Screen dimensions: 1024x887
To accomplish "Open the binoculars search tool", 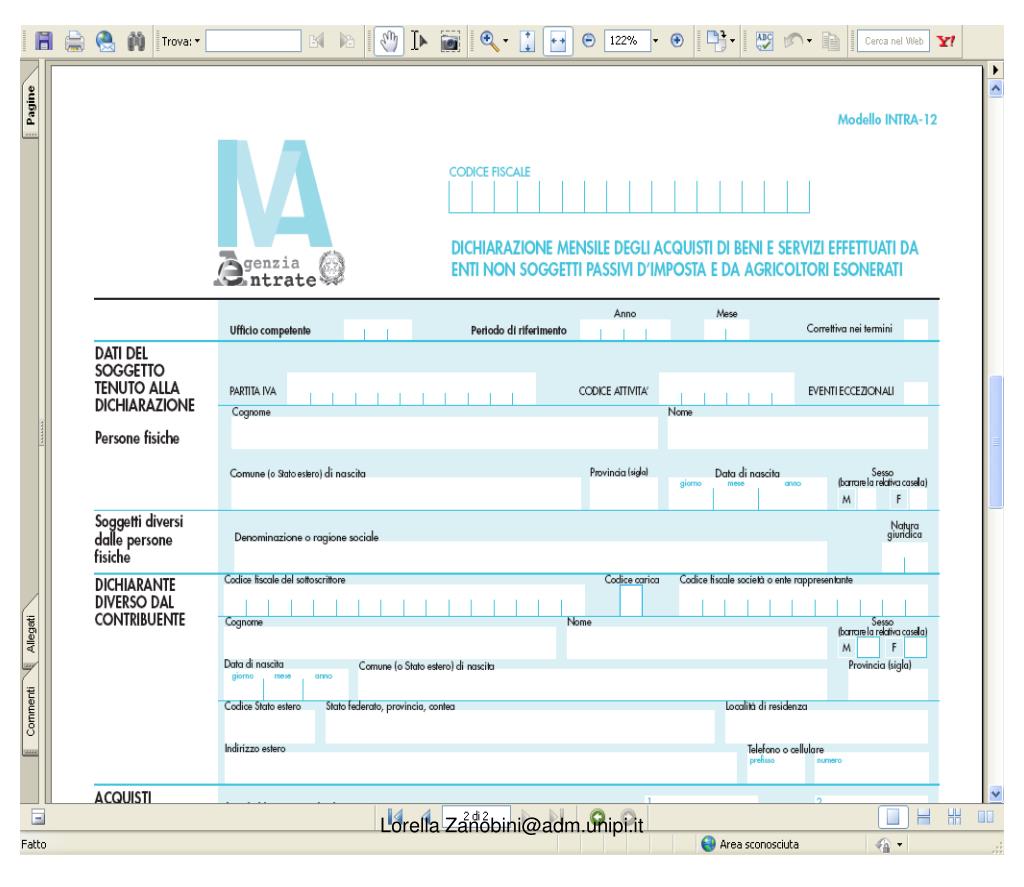I will point(136,41).
